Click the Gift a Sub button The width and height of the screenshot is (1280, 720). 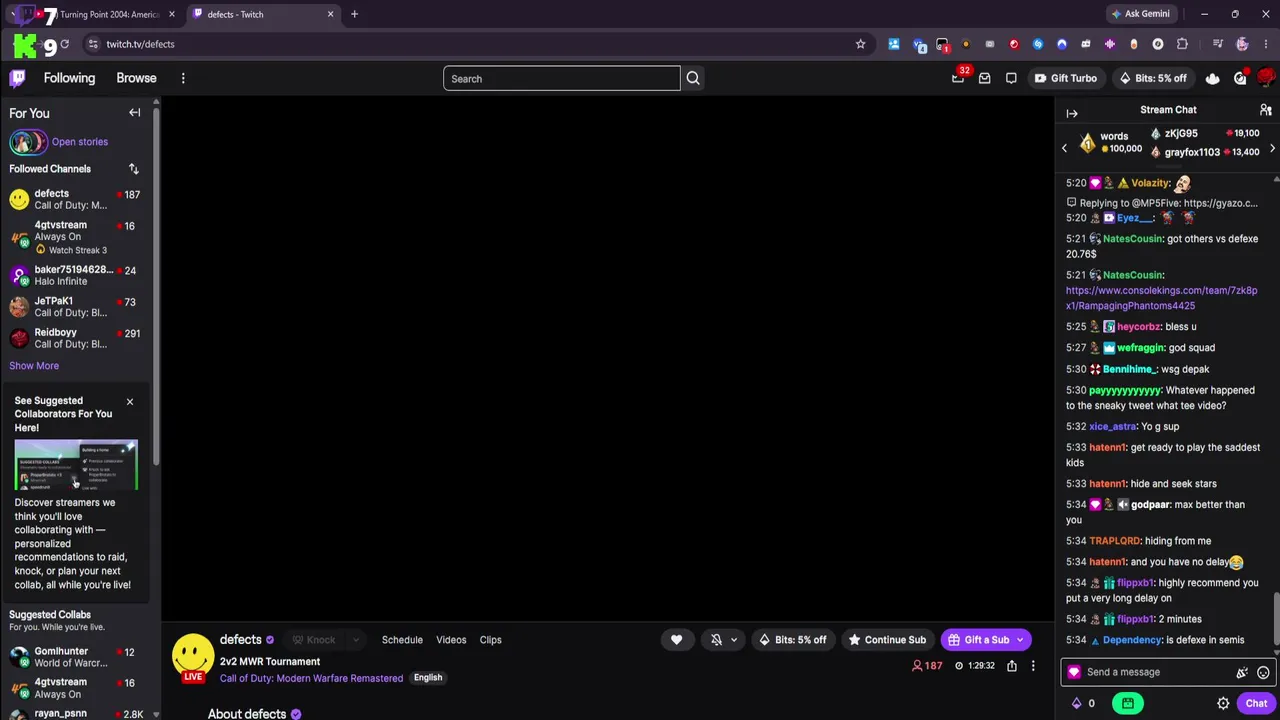pos(978,640)
